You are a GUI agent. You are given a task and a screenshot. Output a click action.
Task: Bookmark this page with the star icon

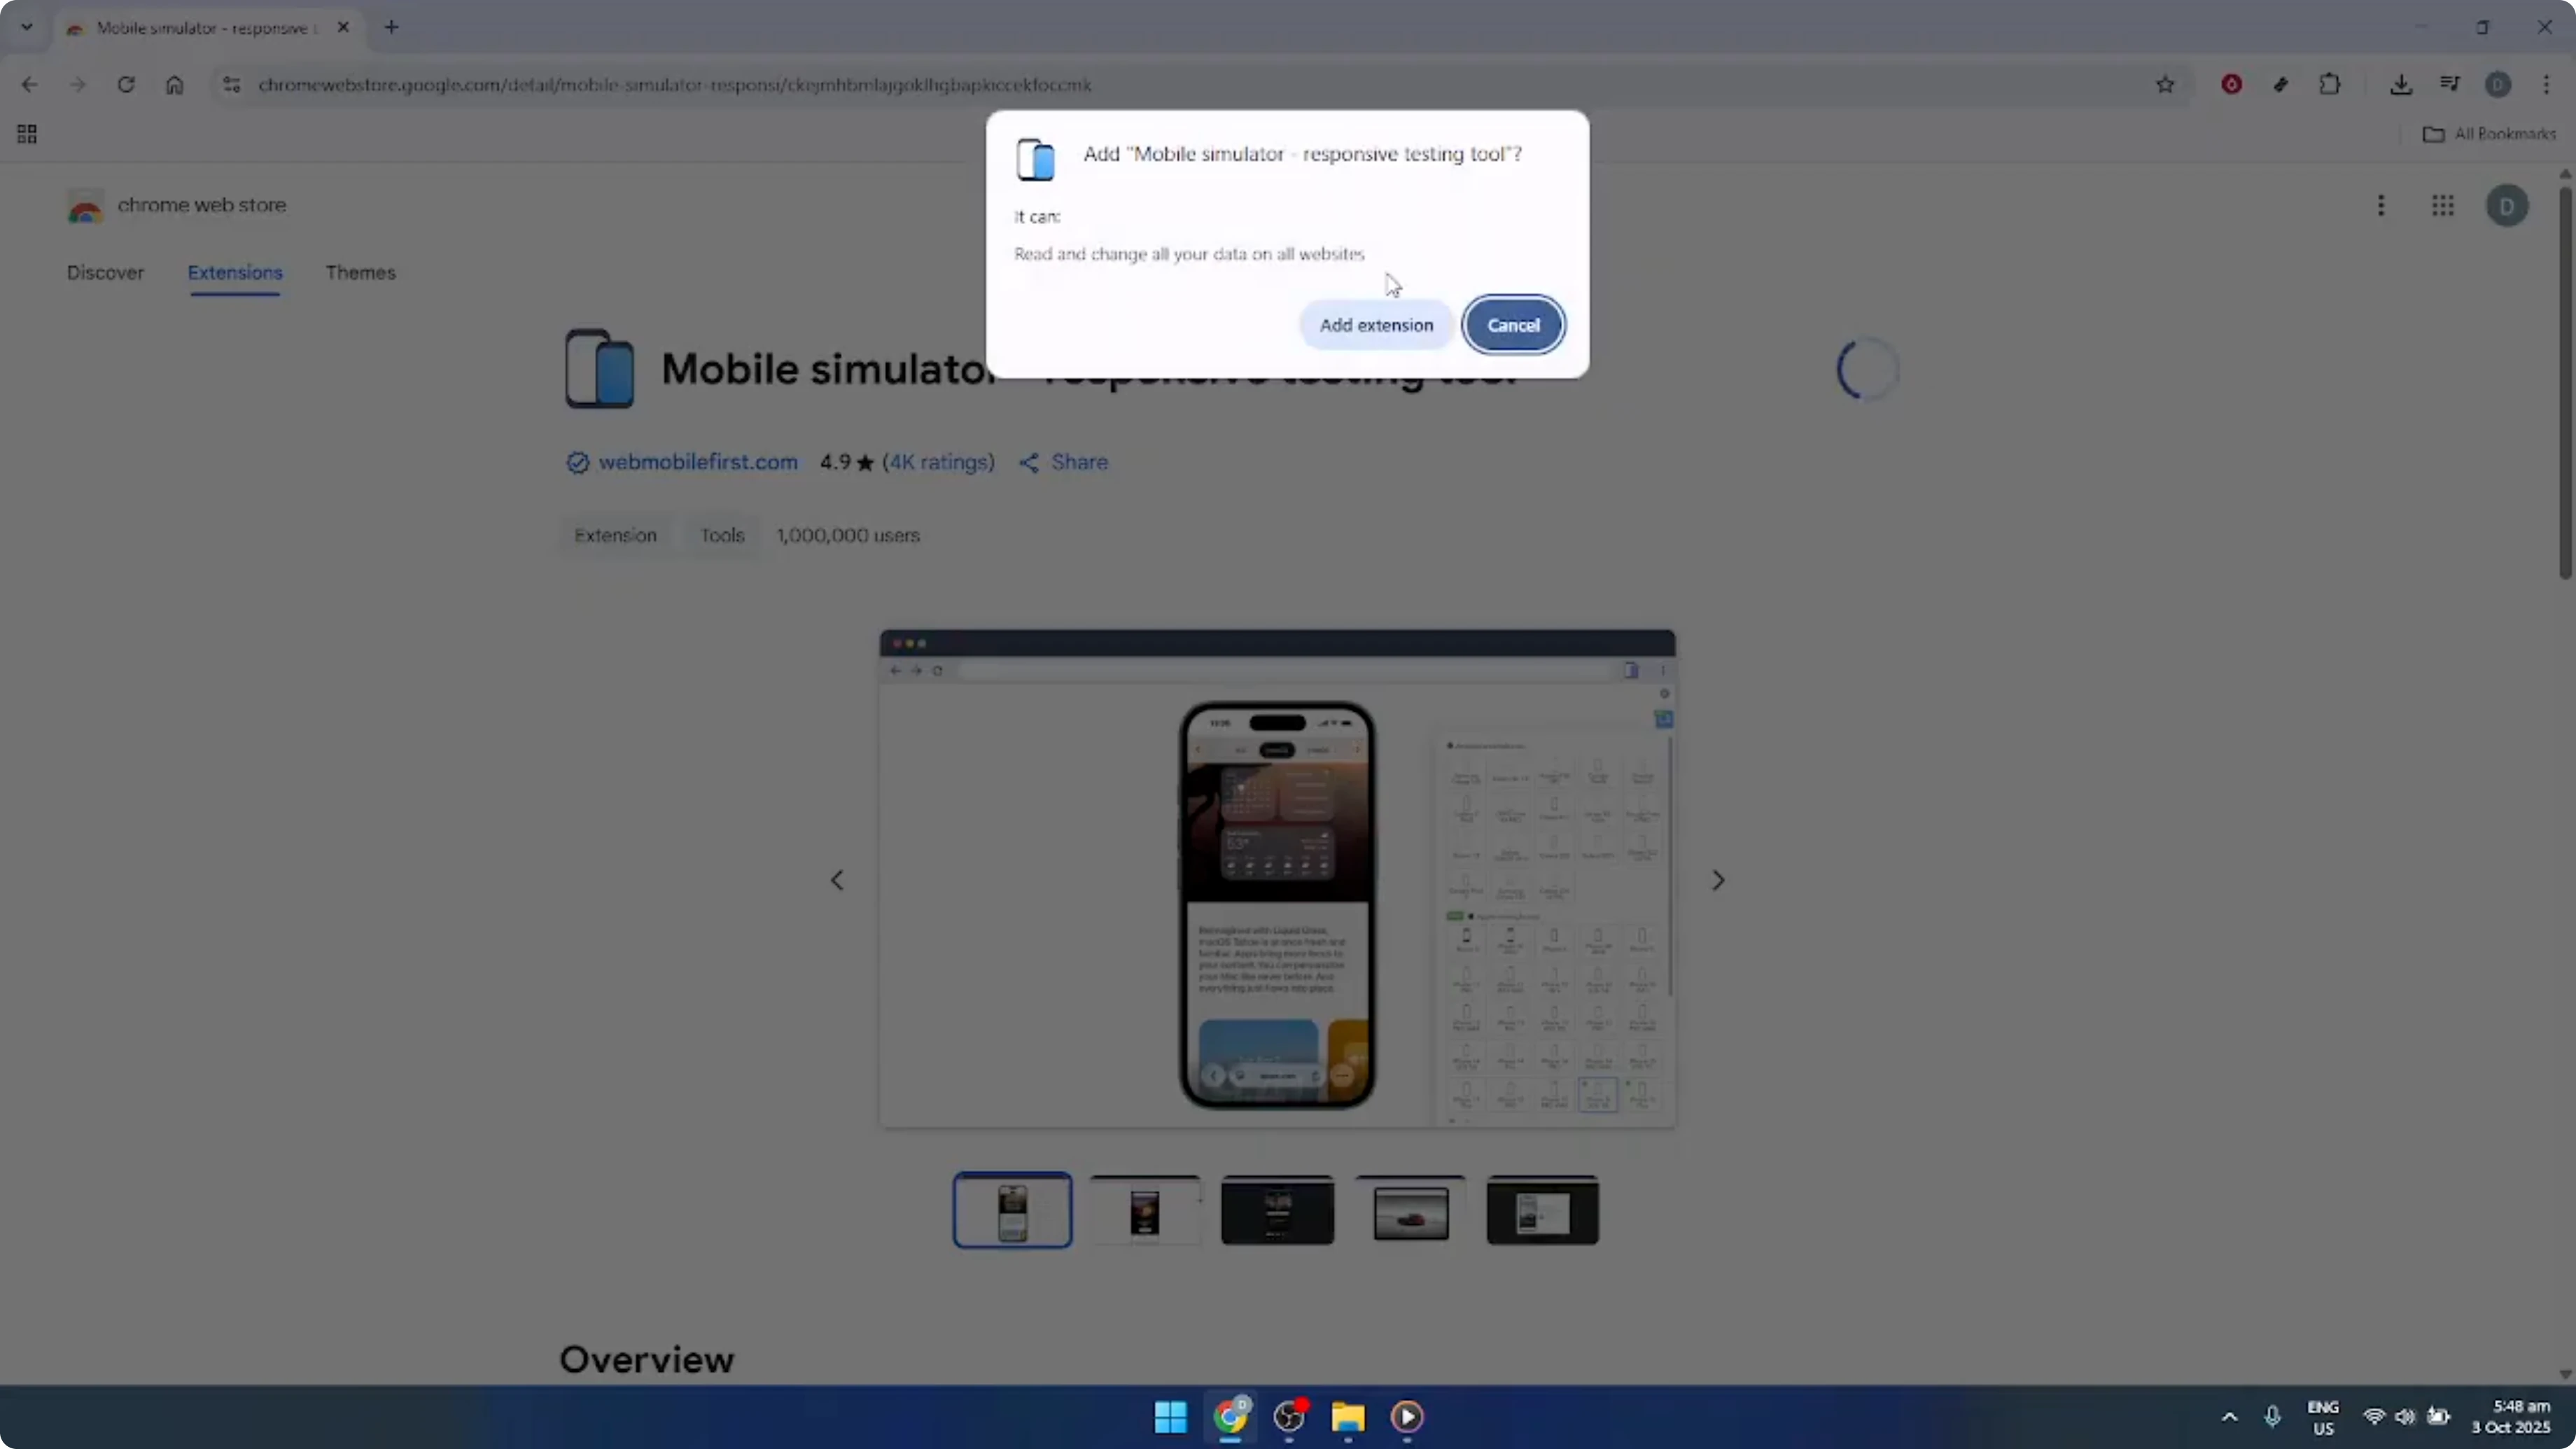[2166, 84]
